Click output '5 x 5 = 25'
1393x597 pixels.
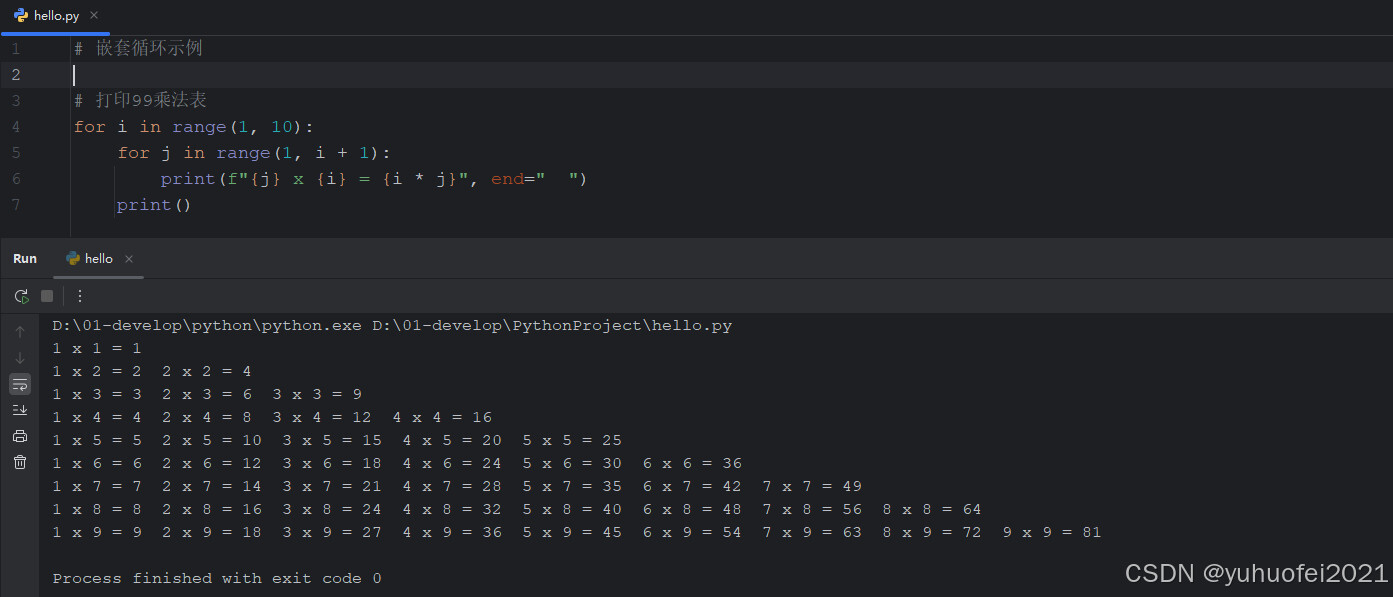tap(572, 441)
